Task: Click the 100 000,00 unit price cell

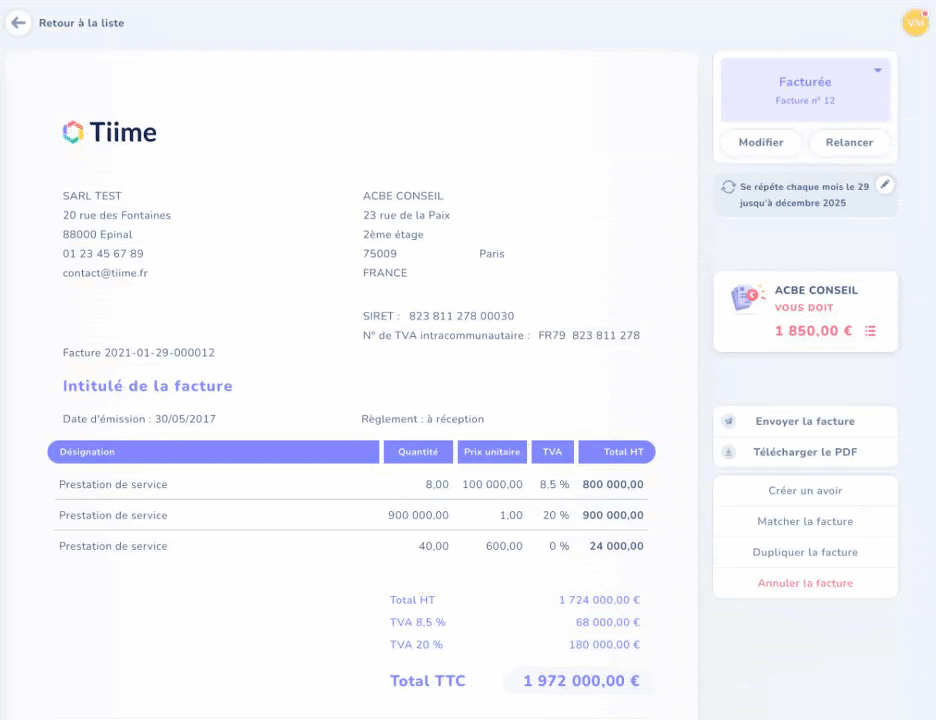Action: (492, 485)
